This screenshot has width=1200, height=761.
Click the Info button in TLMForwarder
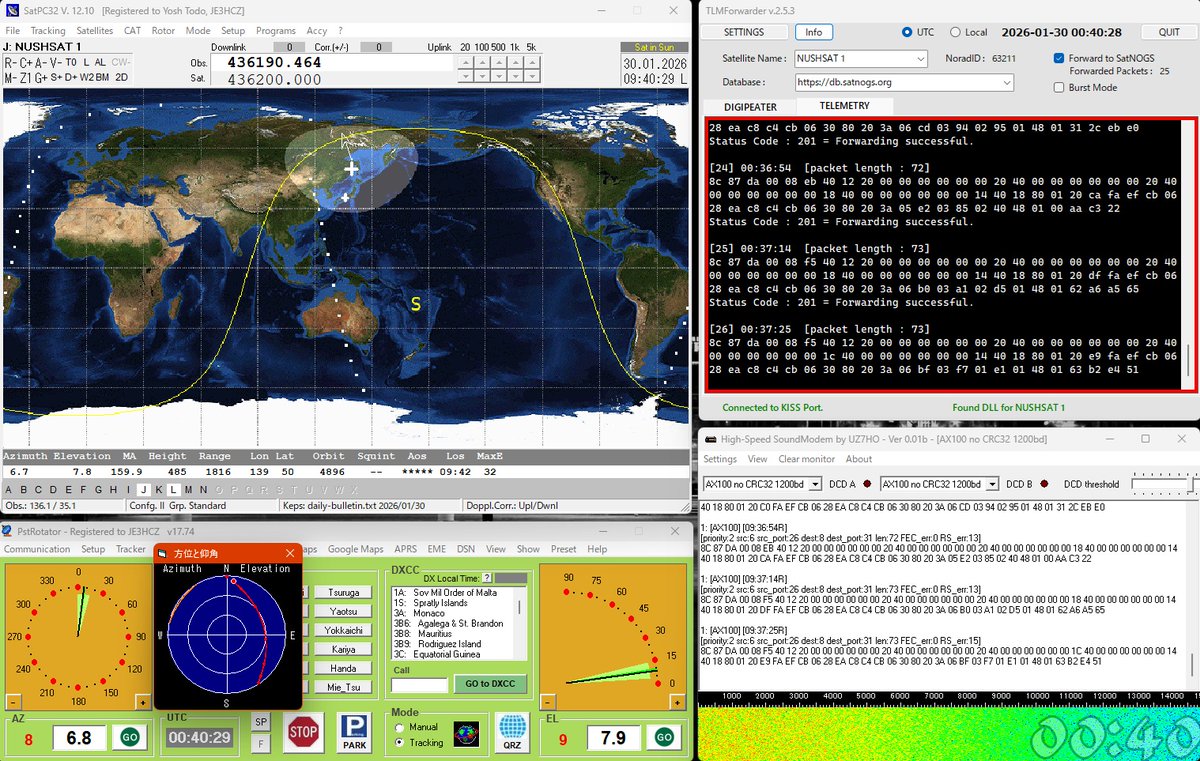coord(814,32)
